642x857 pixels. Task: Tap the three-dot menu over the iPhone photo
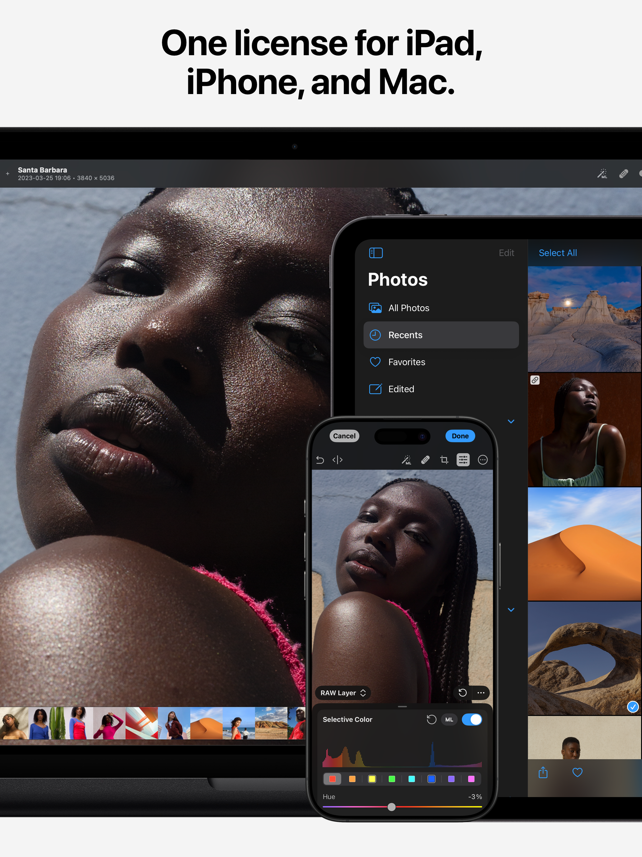[481, 692]
